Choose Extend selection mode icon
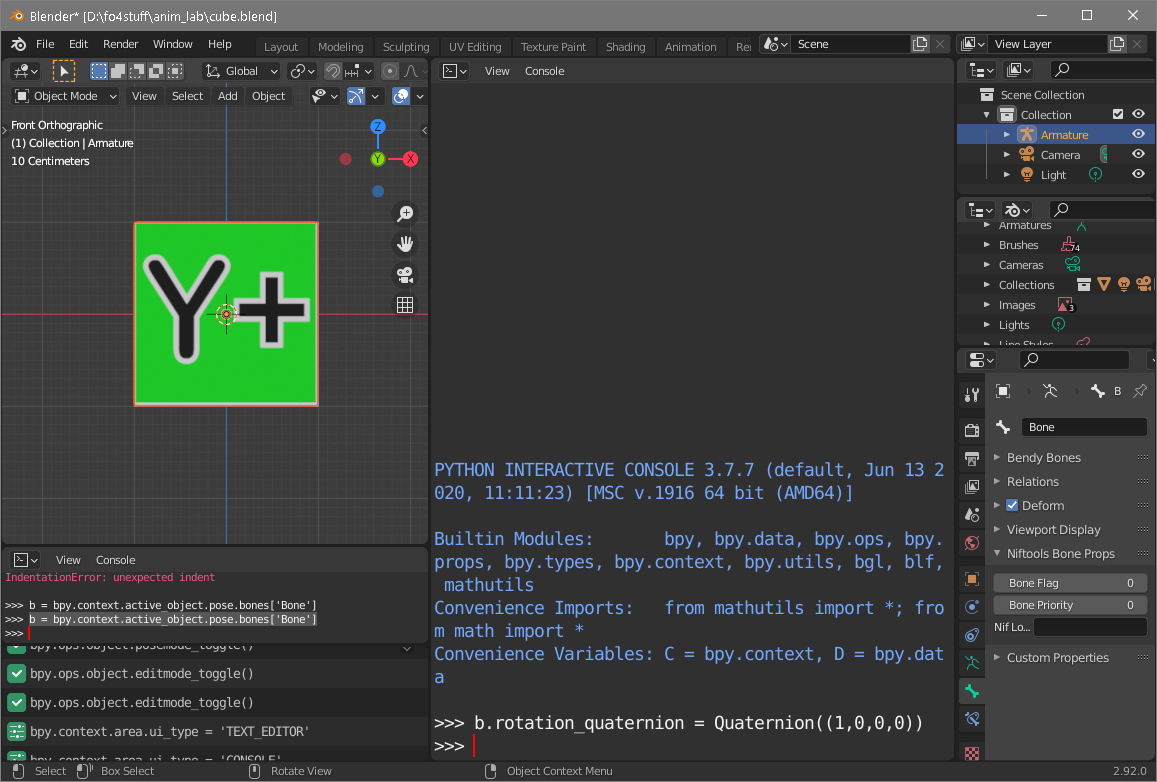Screen dimensions: 1157x782 117,71
